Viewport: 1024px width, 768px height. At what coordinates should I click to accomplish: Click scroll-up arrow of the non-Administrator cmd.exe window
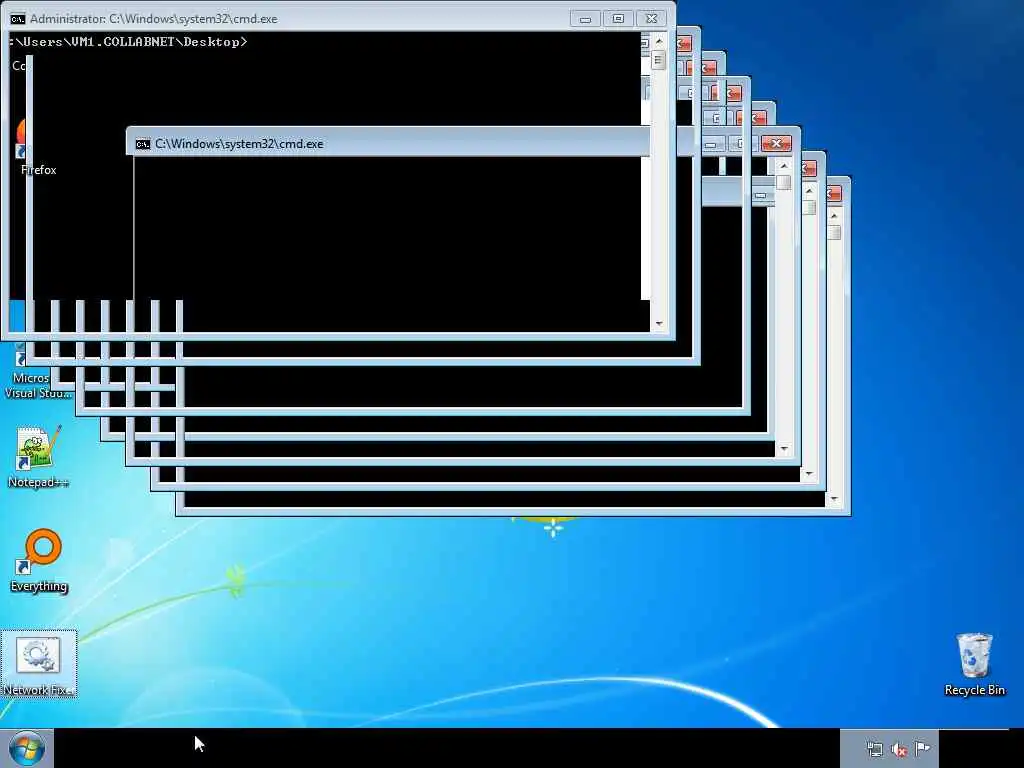(x=783, y=166)
